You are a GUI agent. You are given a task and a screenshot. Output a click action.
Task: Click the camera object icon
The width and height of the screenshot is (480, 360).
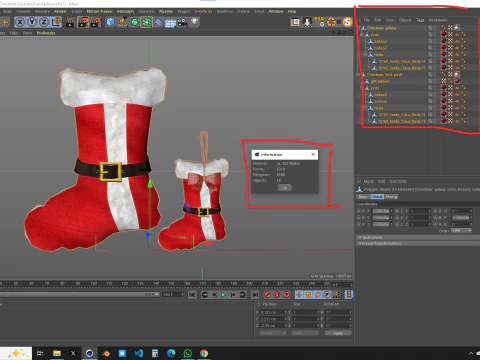[182, 22]
